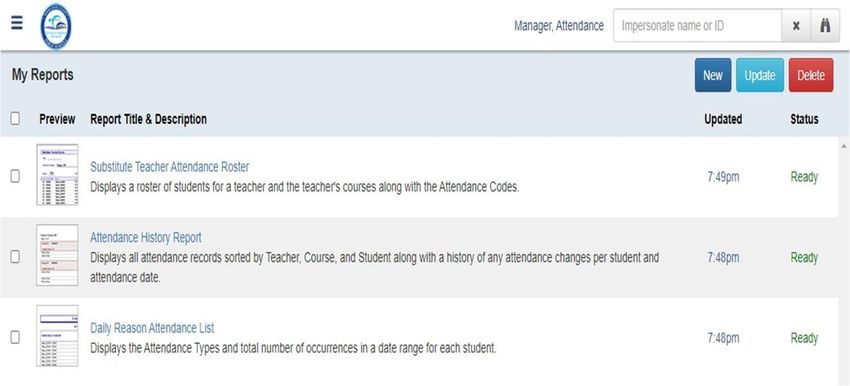Open the Attendance History Report link
This screenshot has width=850, height=386.
(146, 237)
